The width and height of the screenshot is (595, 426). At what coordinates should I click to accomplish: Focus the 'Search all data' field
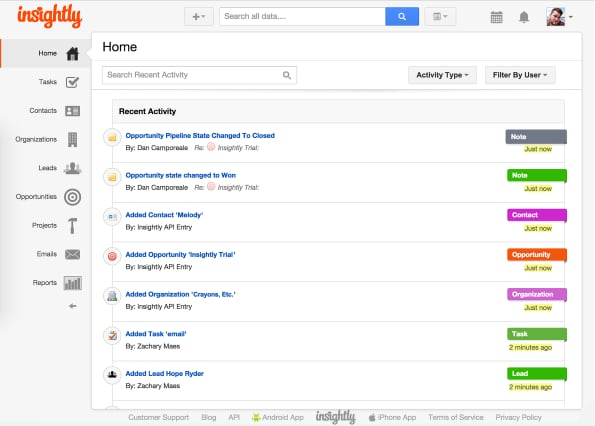click(302, 16)
